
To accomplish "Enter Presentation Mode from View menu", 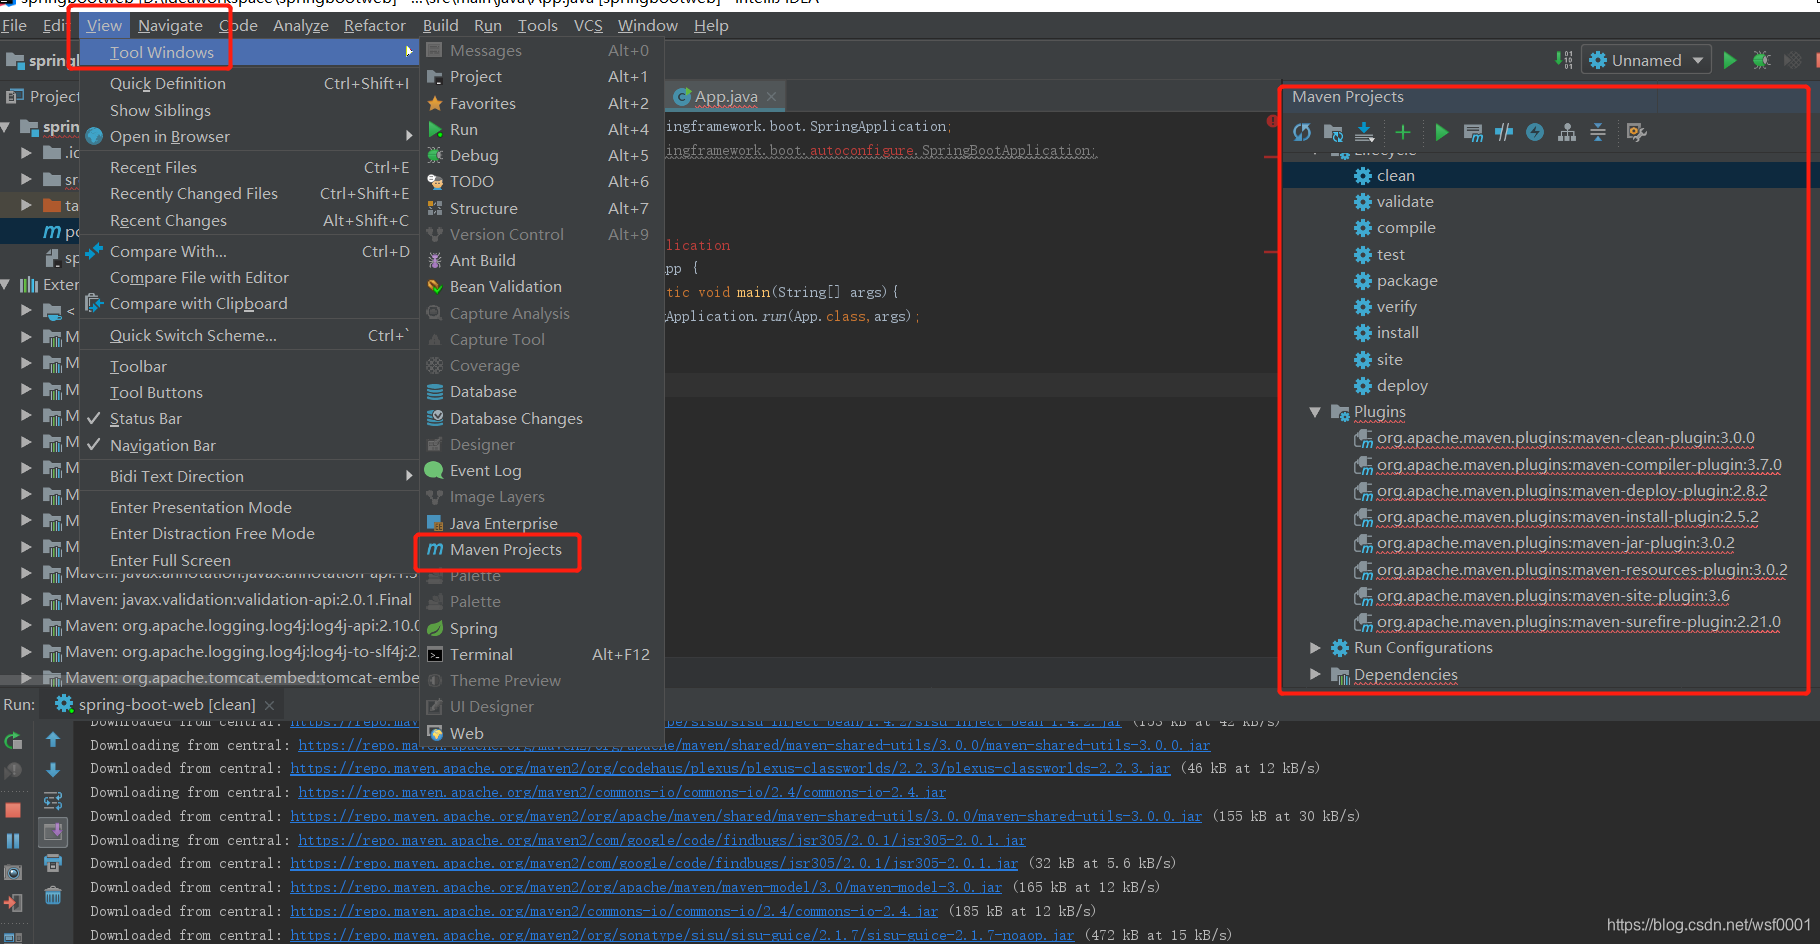I will 248,507.
